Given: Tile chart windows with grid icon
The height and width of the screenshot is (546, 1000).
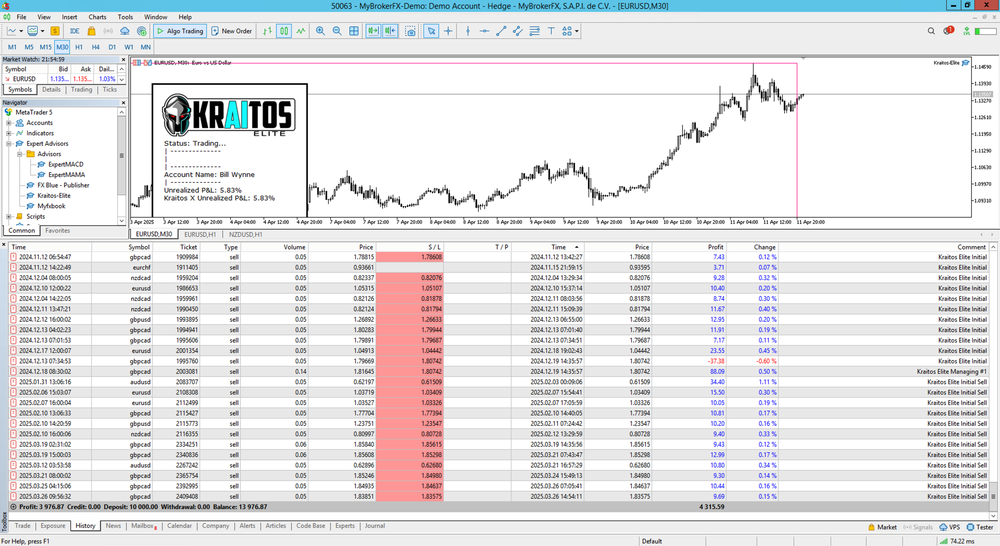Looking at the screenshot, I should (x=354, y=31).
